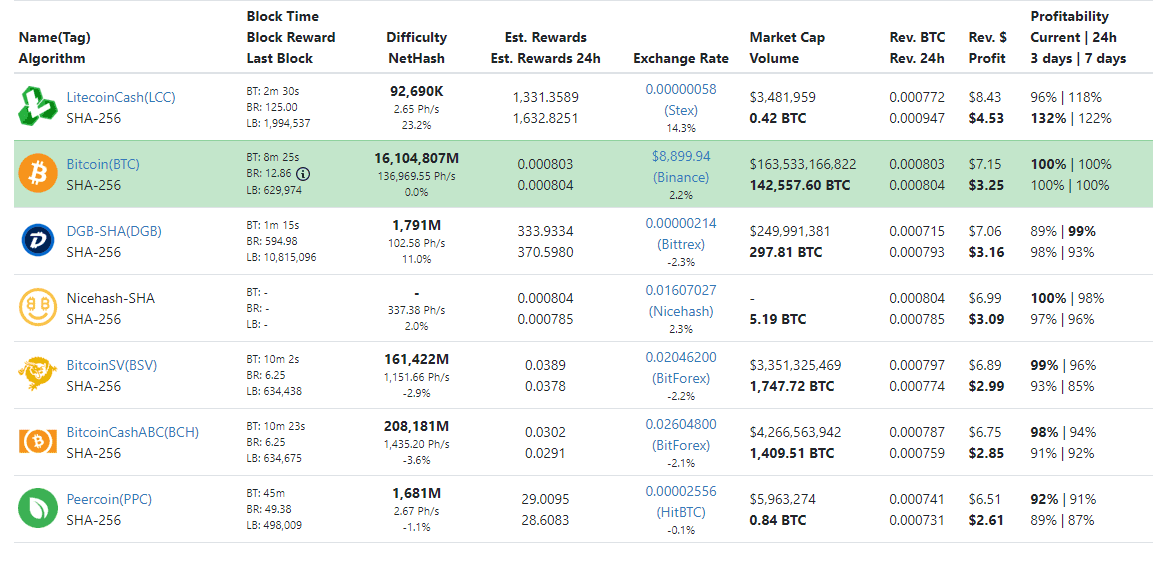Open the Bitcoin(BTC) coin link

click(x=103, y=164)
